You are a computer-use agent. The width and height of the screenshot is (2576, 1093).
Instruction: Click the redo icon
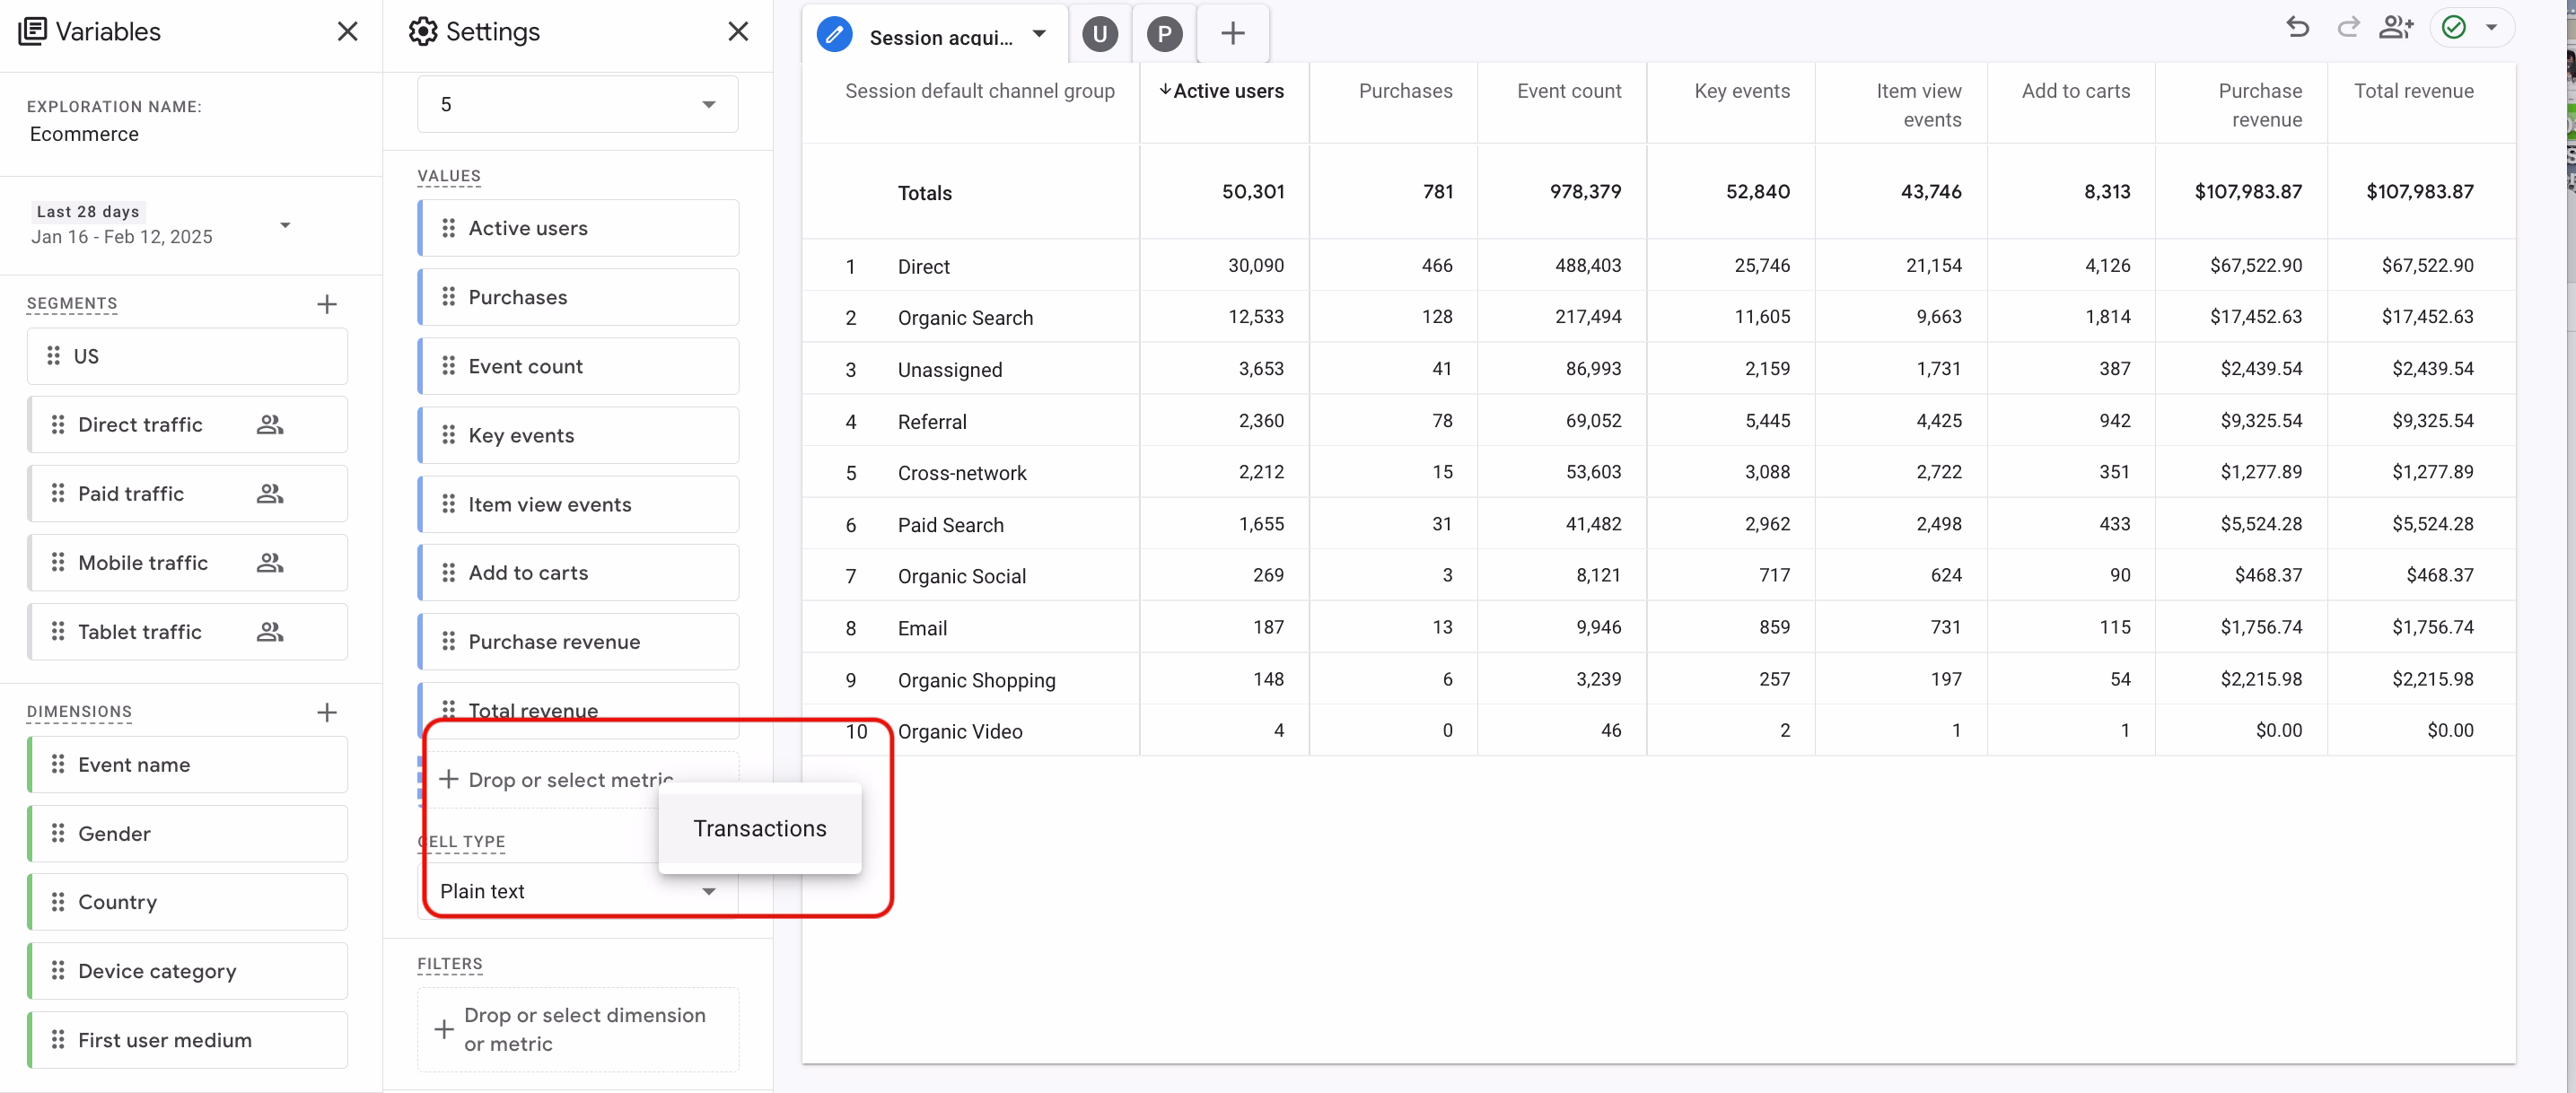point(2347,27)
